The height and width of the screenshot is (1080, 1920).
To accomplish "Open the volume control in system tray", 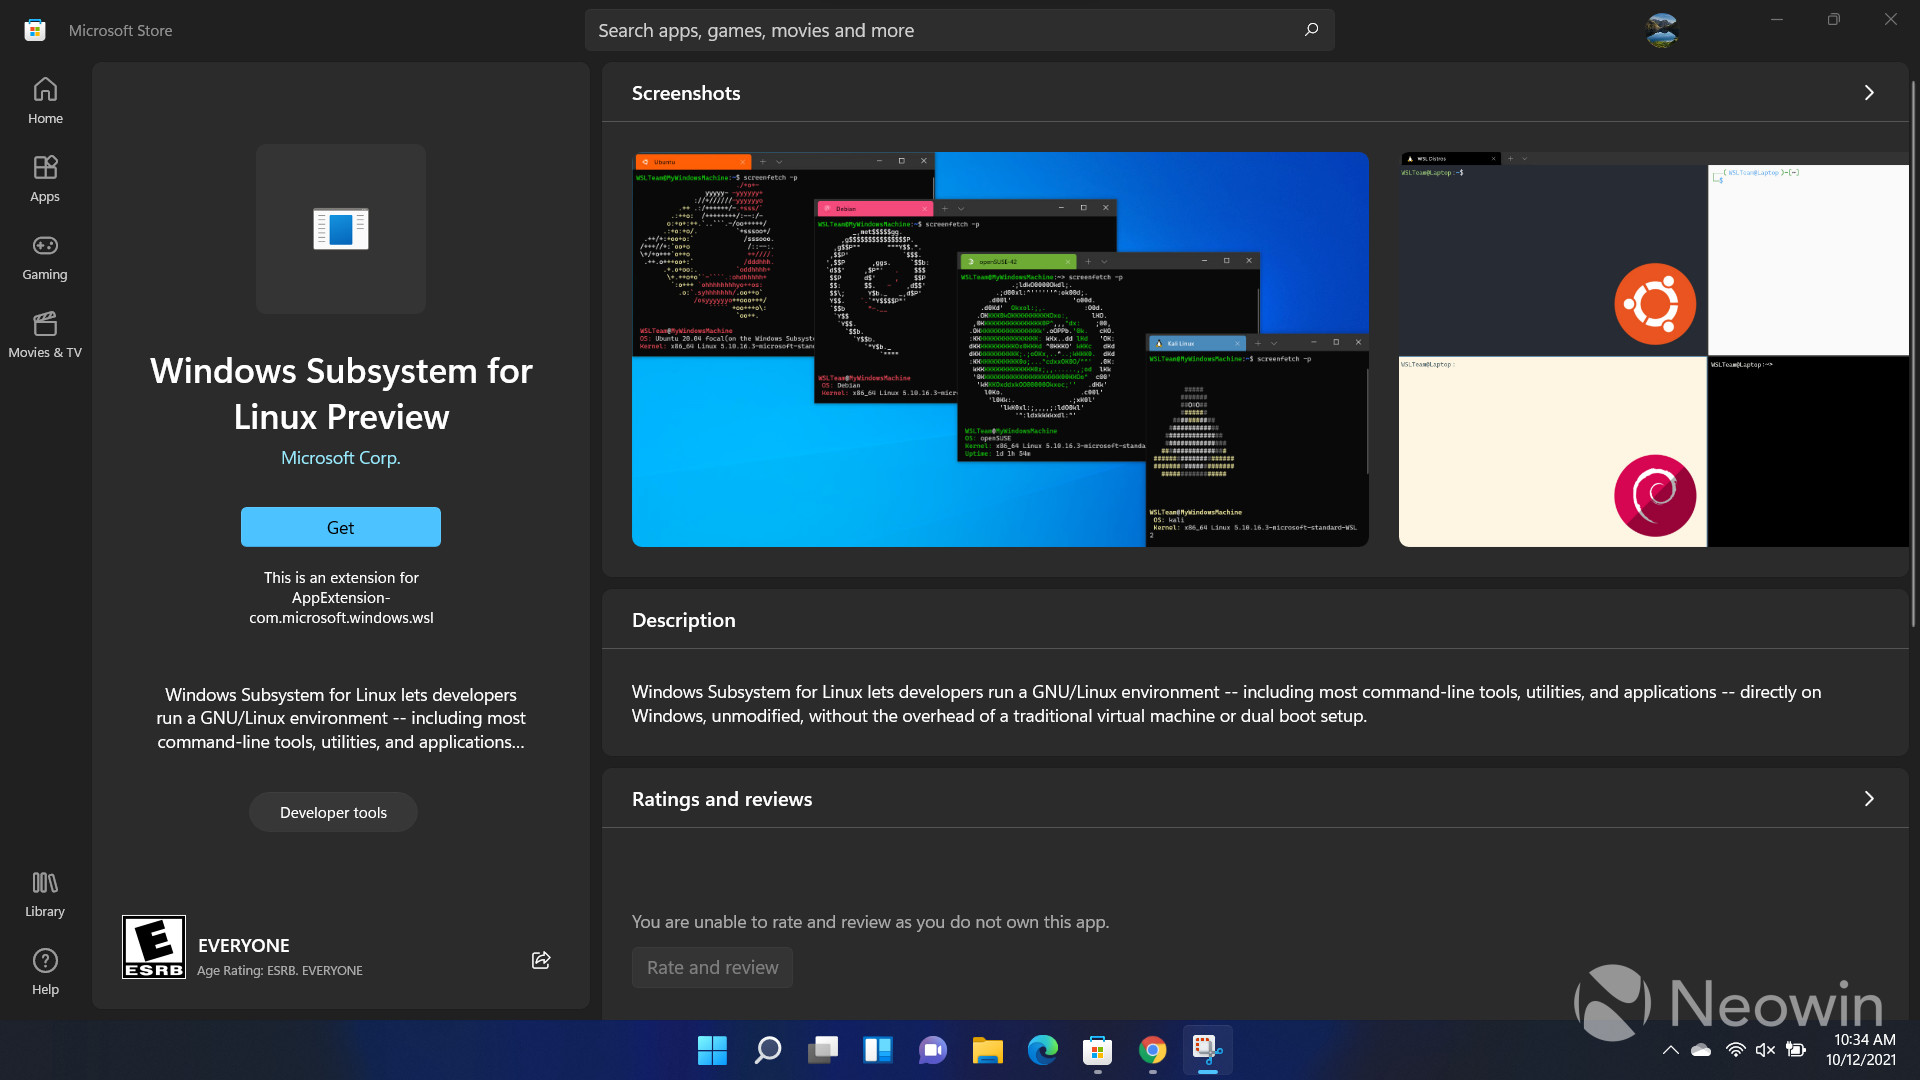I will 1764,1050.
